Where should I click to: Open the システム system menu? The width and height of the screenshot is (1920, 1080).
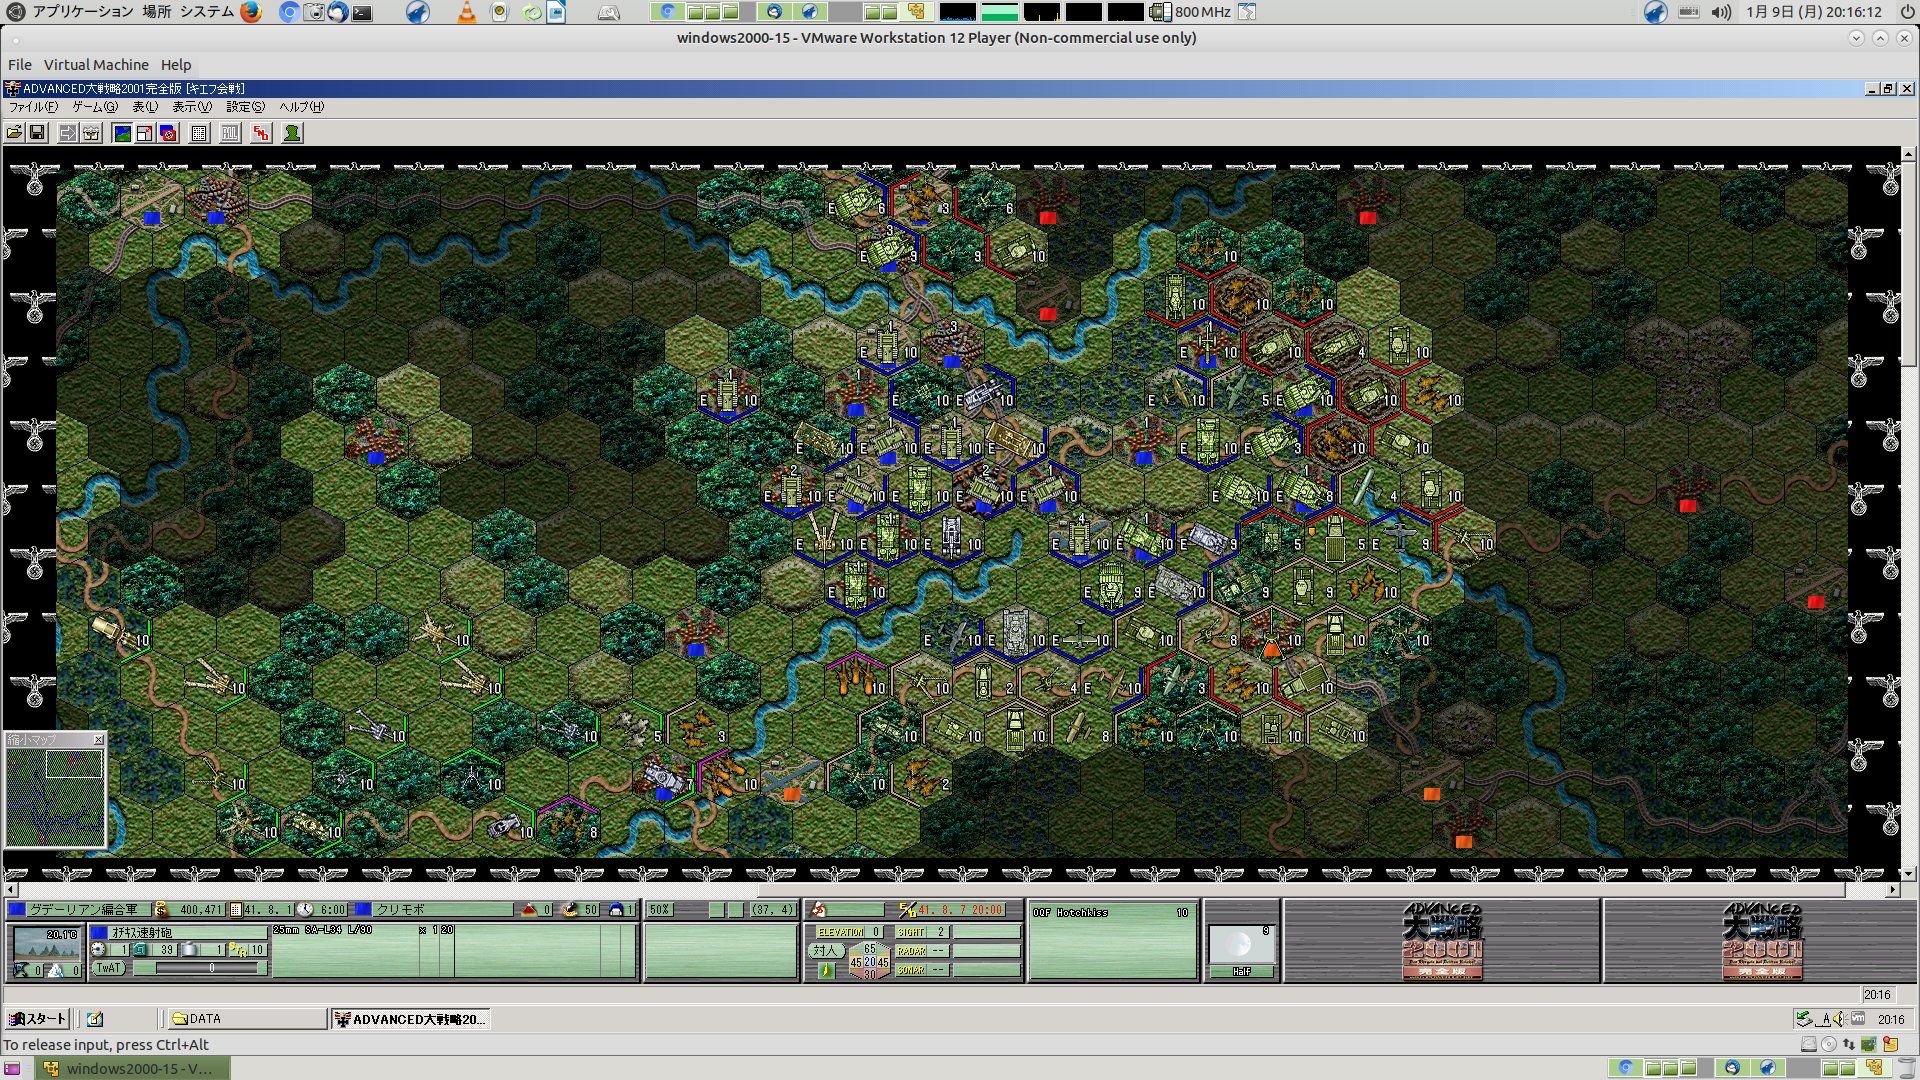207,12
